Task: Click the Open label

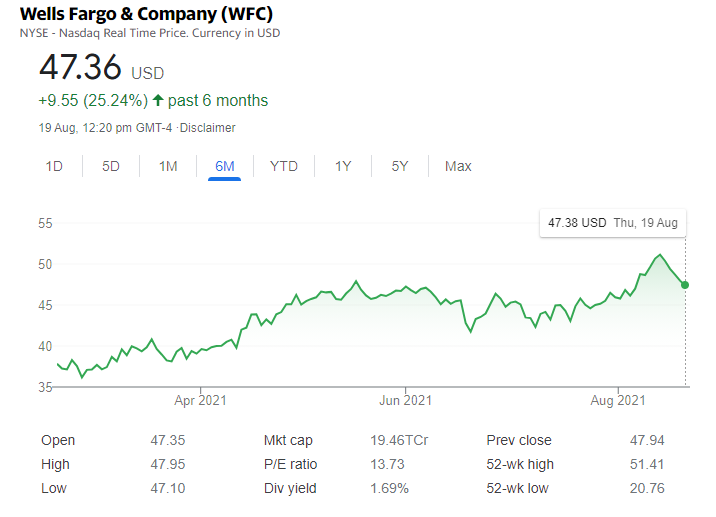Action: click(58, 440)
